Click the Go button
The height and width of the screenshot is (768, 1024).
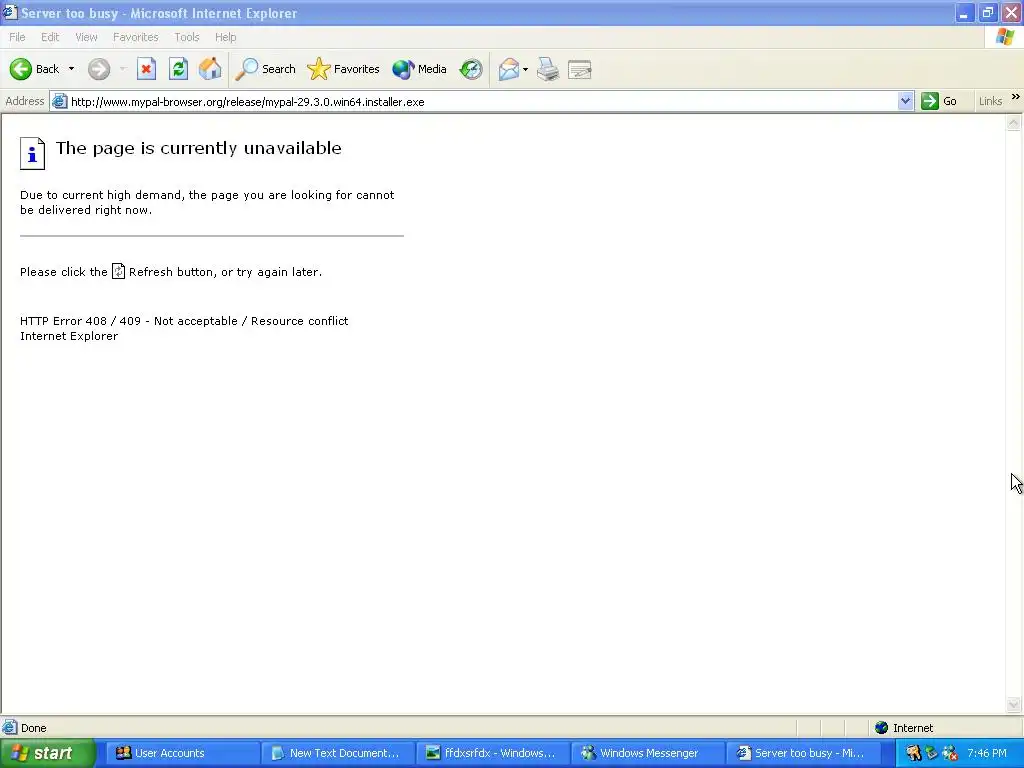(x=939, y=101)
